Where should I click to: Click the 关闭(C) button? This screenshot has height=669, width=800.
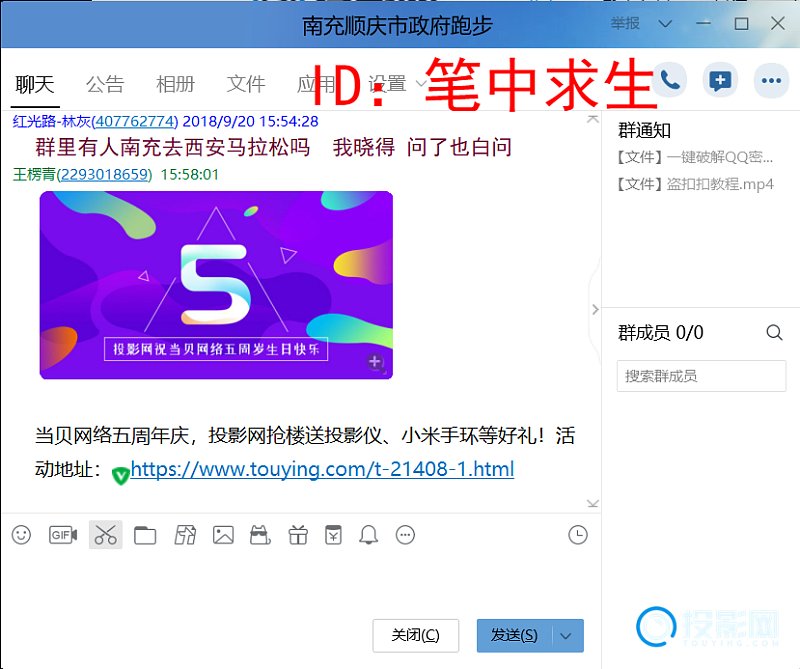coord(415,635)
